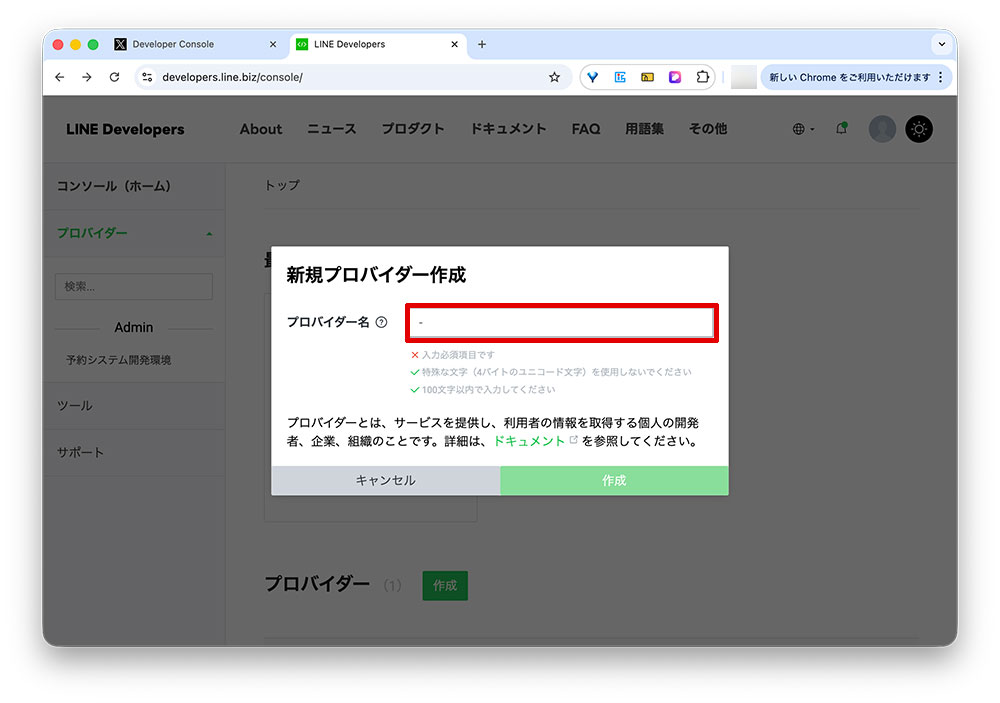Select the Admin role label
Viewport: 1000px width, 703px height.
point(133,327)
